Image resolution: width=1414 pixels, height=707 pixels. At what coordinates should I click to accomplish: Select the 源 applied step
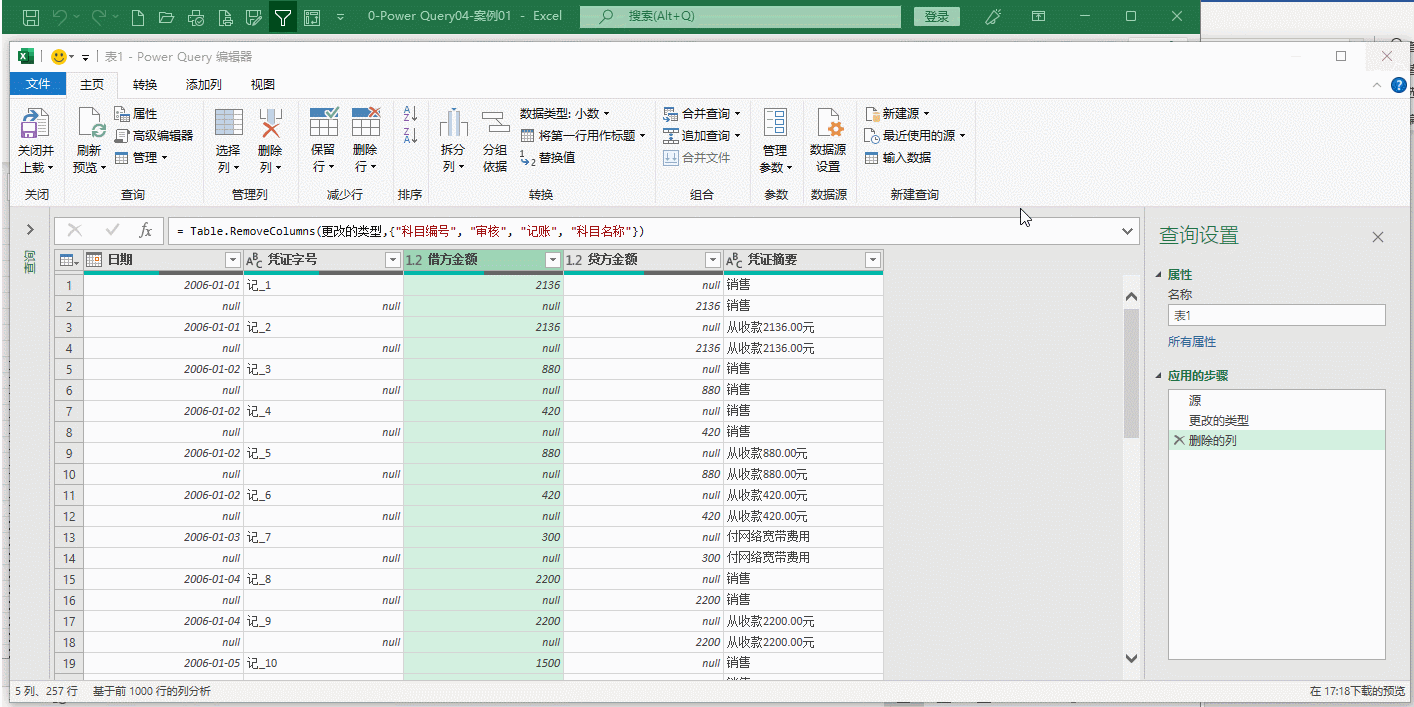pos(1277,401)
